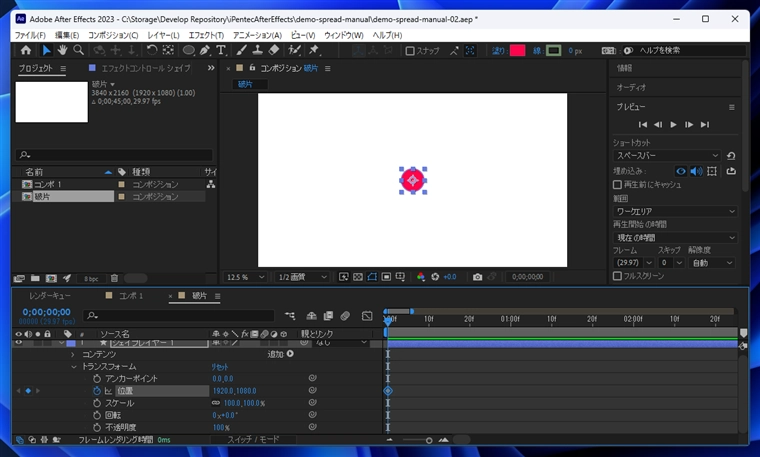760x457 pixels.
Task: Switch to レンダーキュー tab
Action: [x=49, y=296]
